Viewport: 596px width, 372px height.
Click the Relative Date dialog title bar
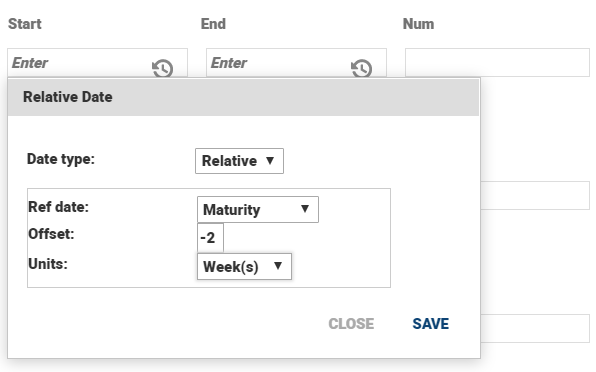[x=243, y=97]
